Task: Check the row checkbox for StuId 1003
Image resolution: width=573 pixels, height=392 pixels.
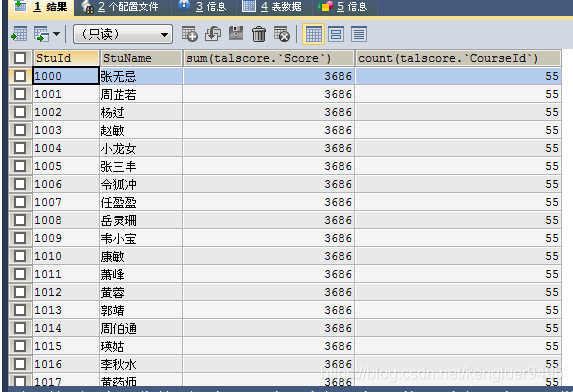Action: [x=20, y=130]
